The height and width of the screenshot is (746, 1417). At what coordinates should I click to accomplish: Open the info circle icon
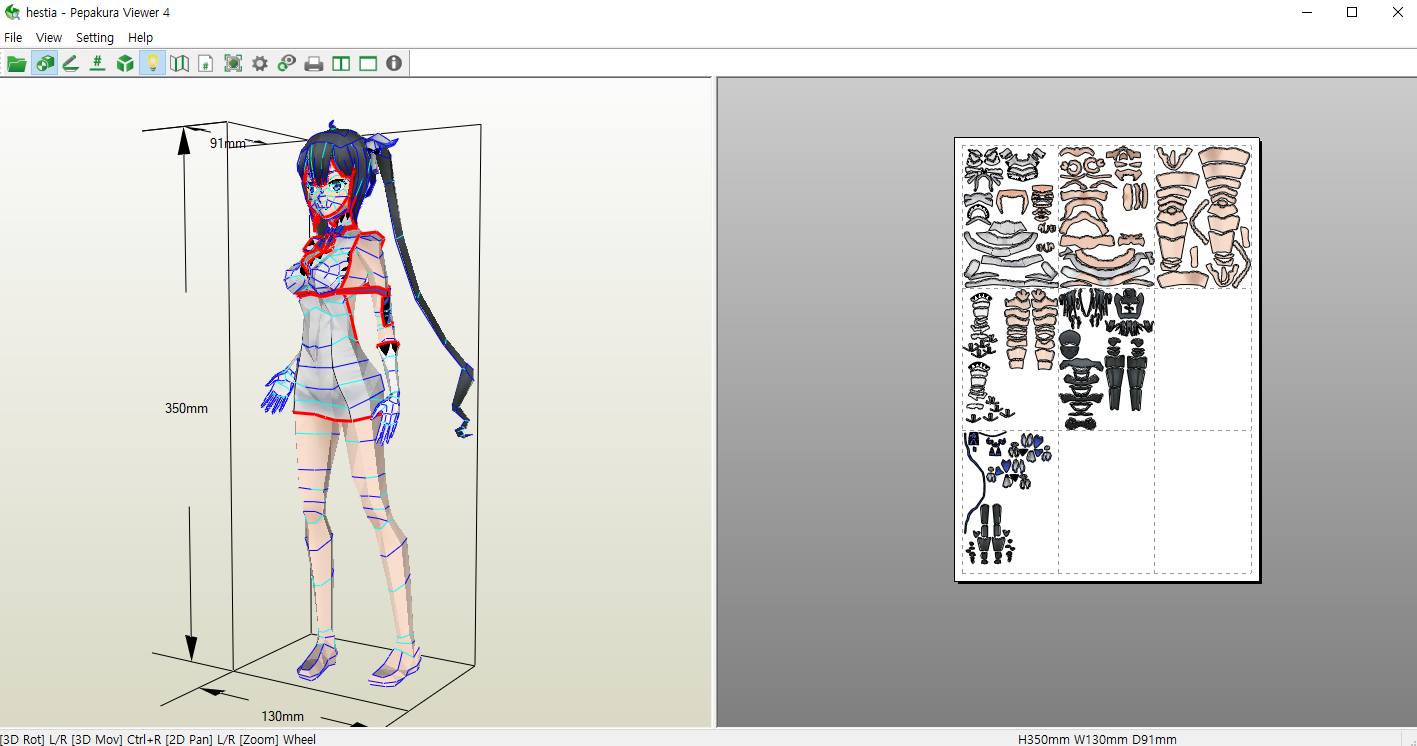pos(394,64)
